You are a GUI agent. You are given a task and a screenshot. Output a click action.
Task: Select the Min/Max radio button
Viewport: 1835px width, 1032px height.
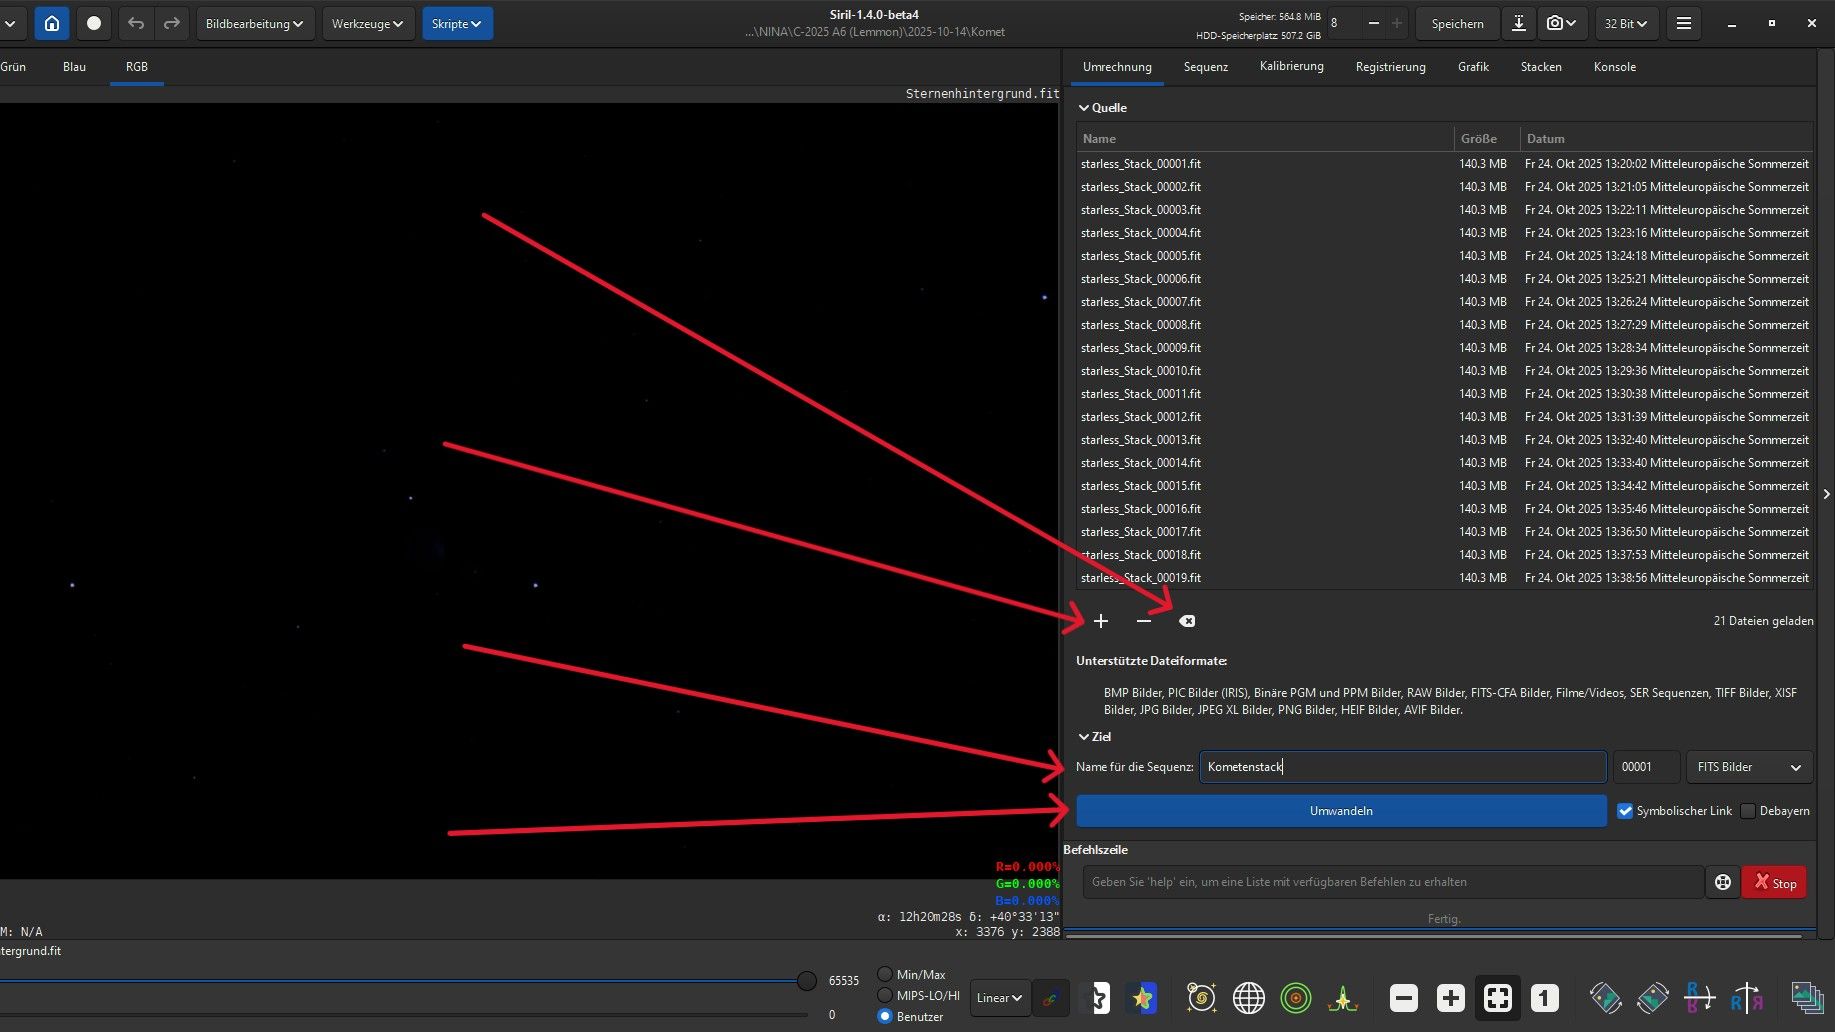(x=885, y=974)
